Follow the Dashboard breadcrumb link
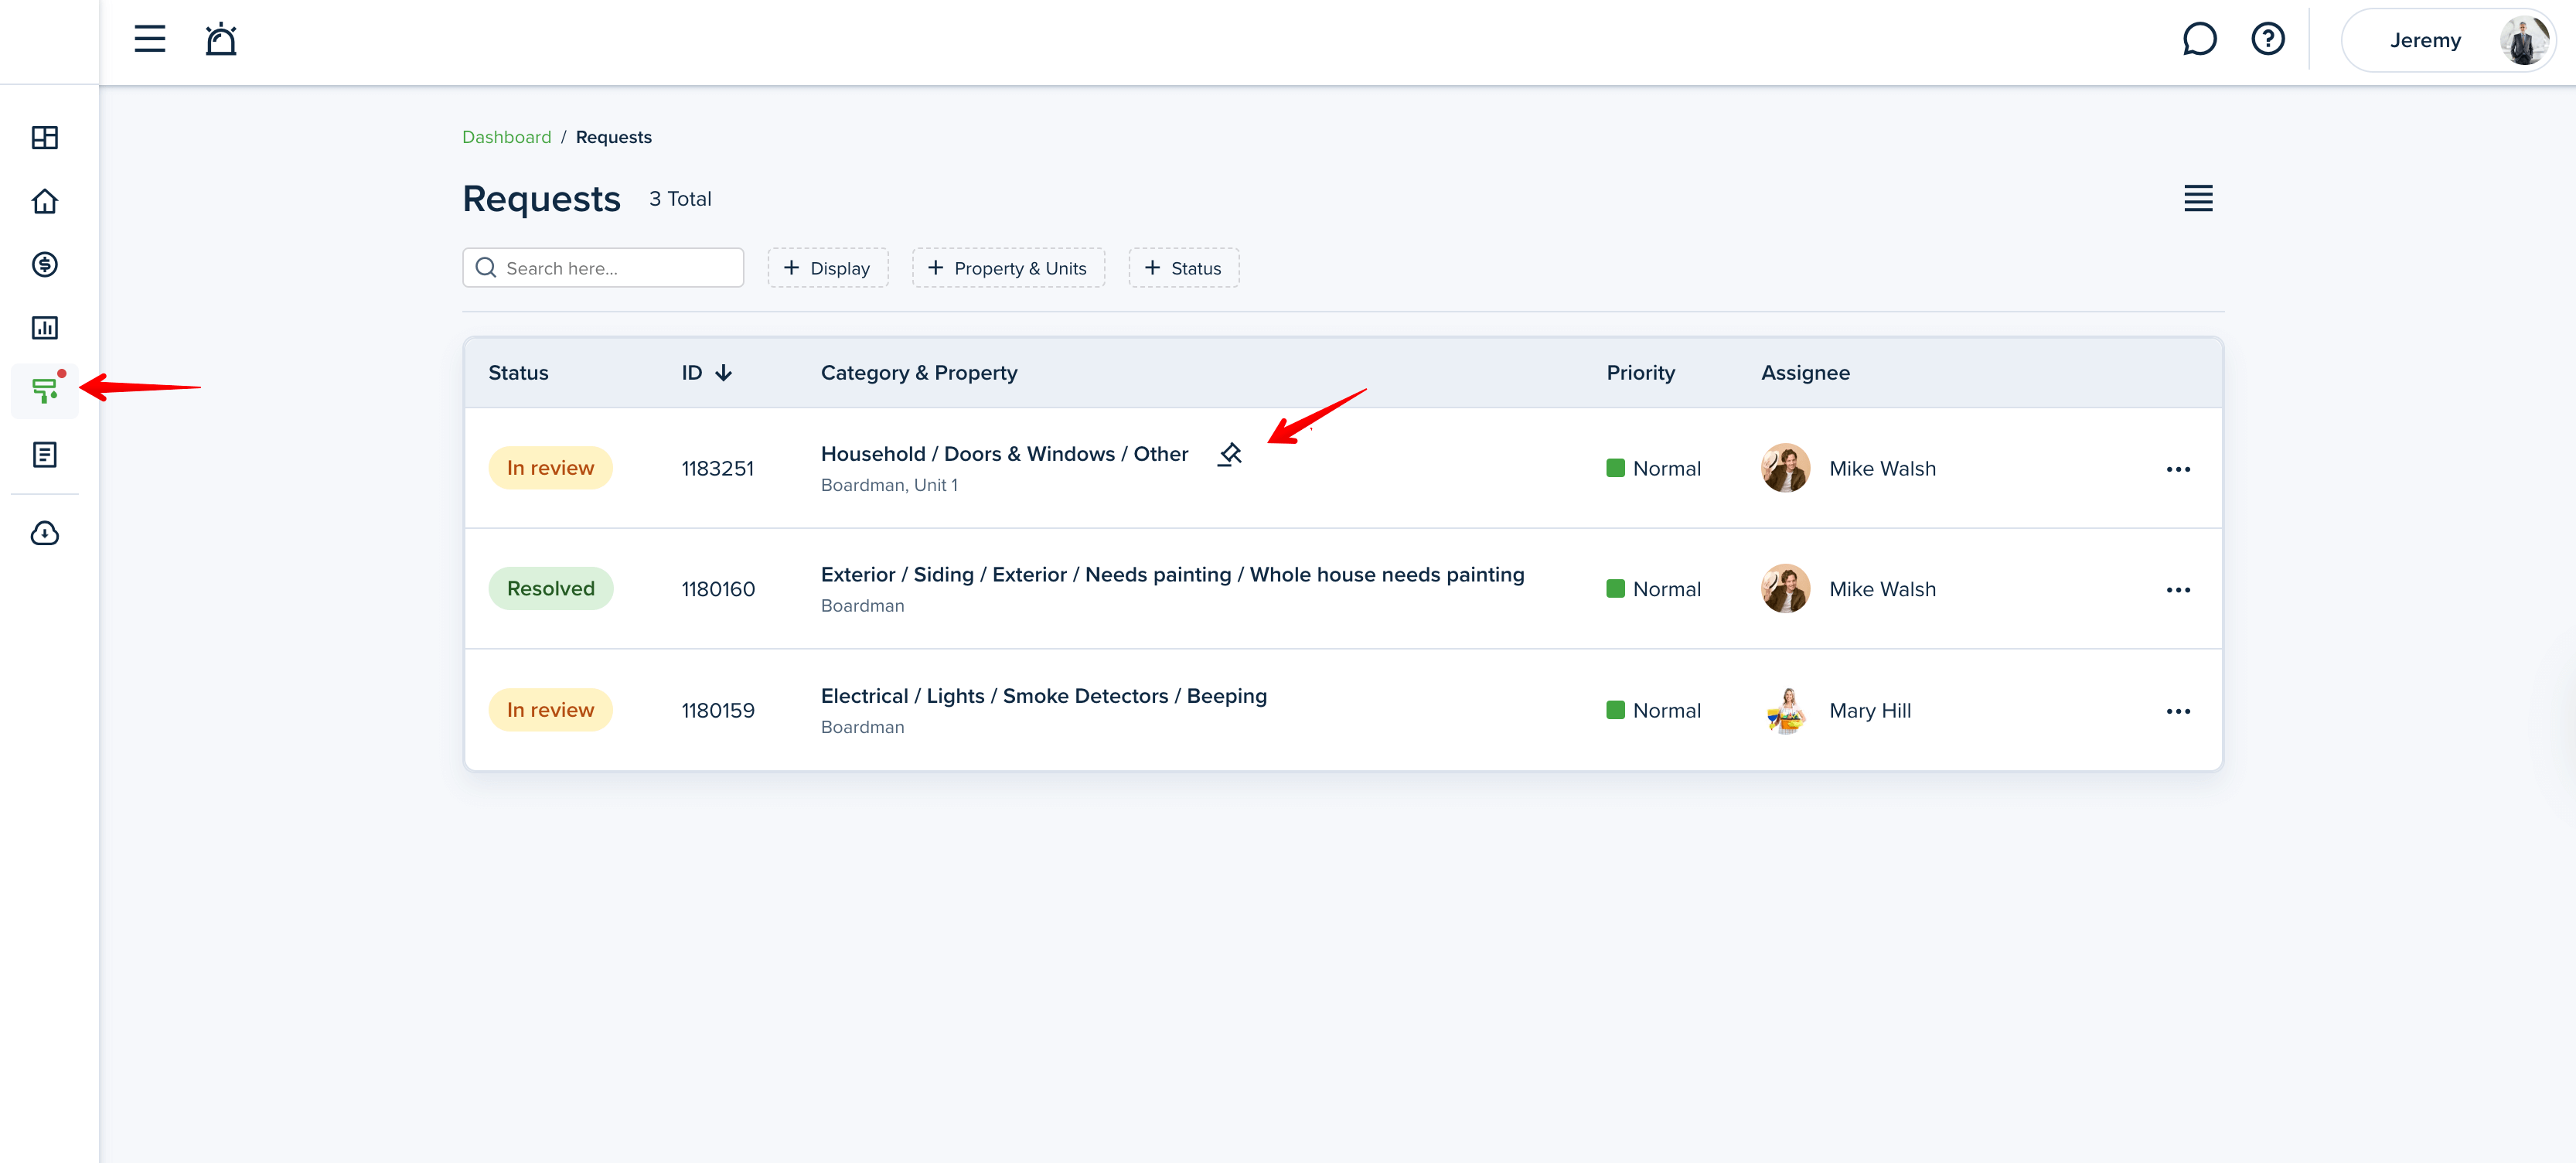2576x1163 pixels. click(x=506, y=137)
